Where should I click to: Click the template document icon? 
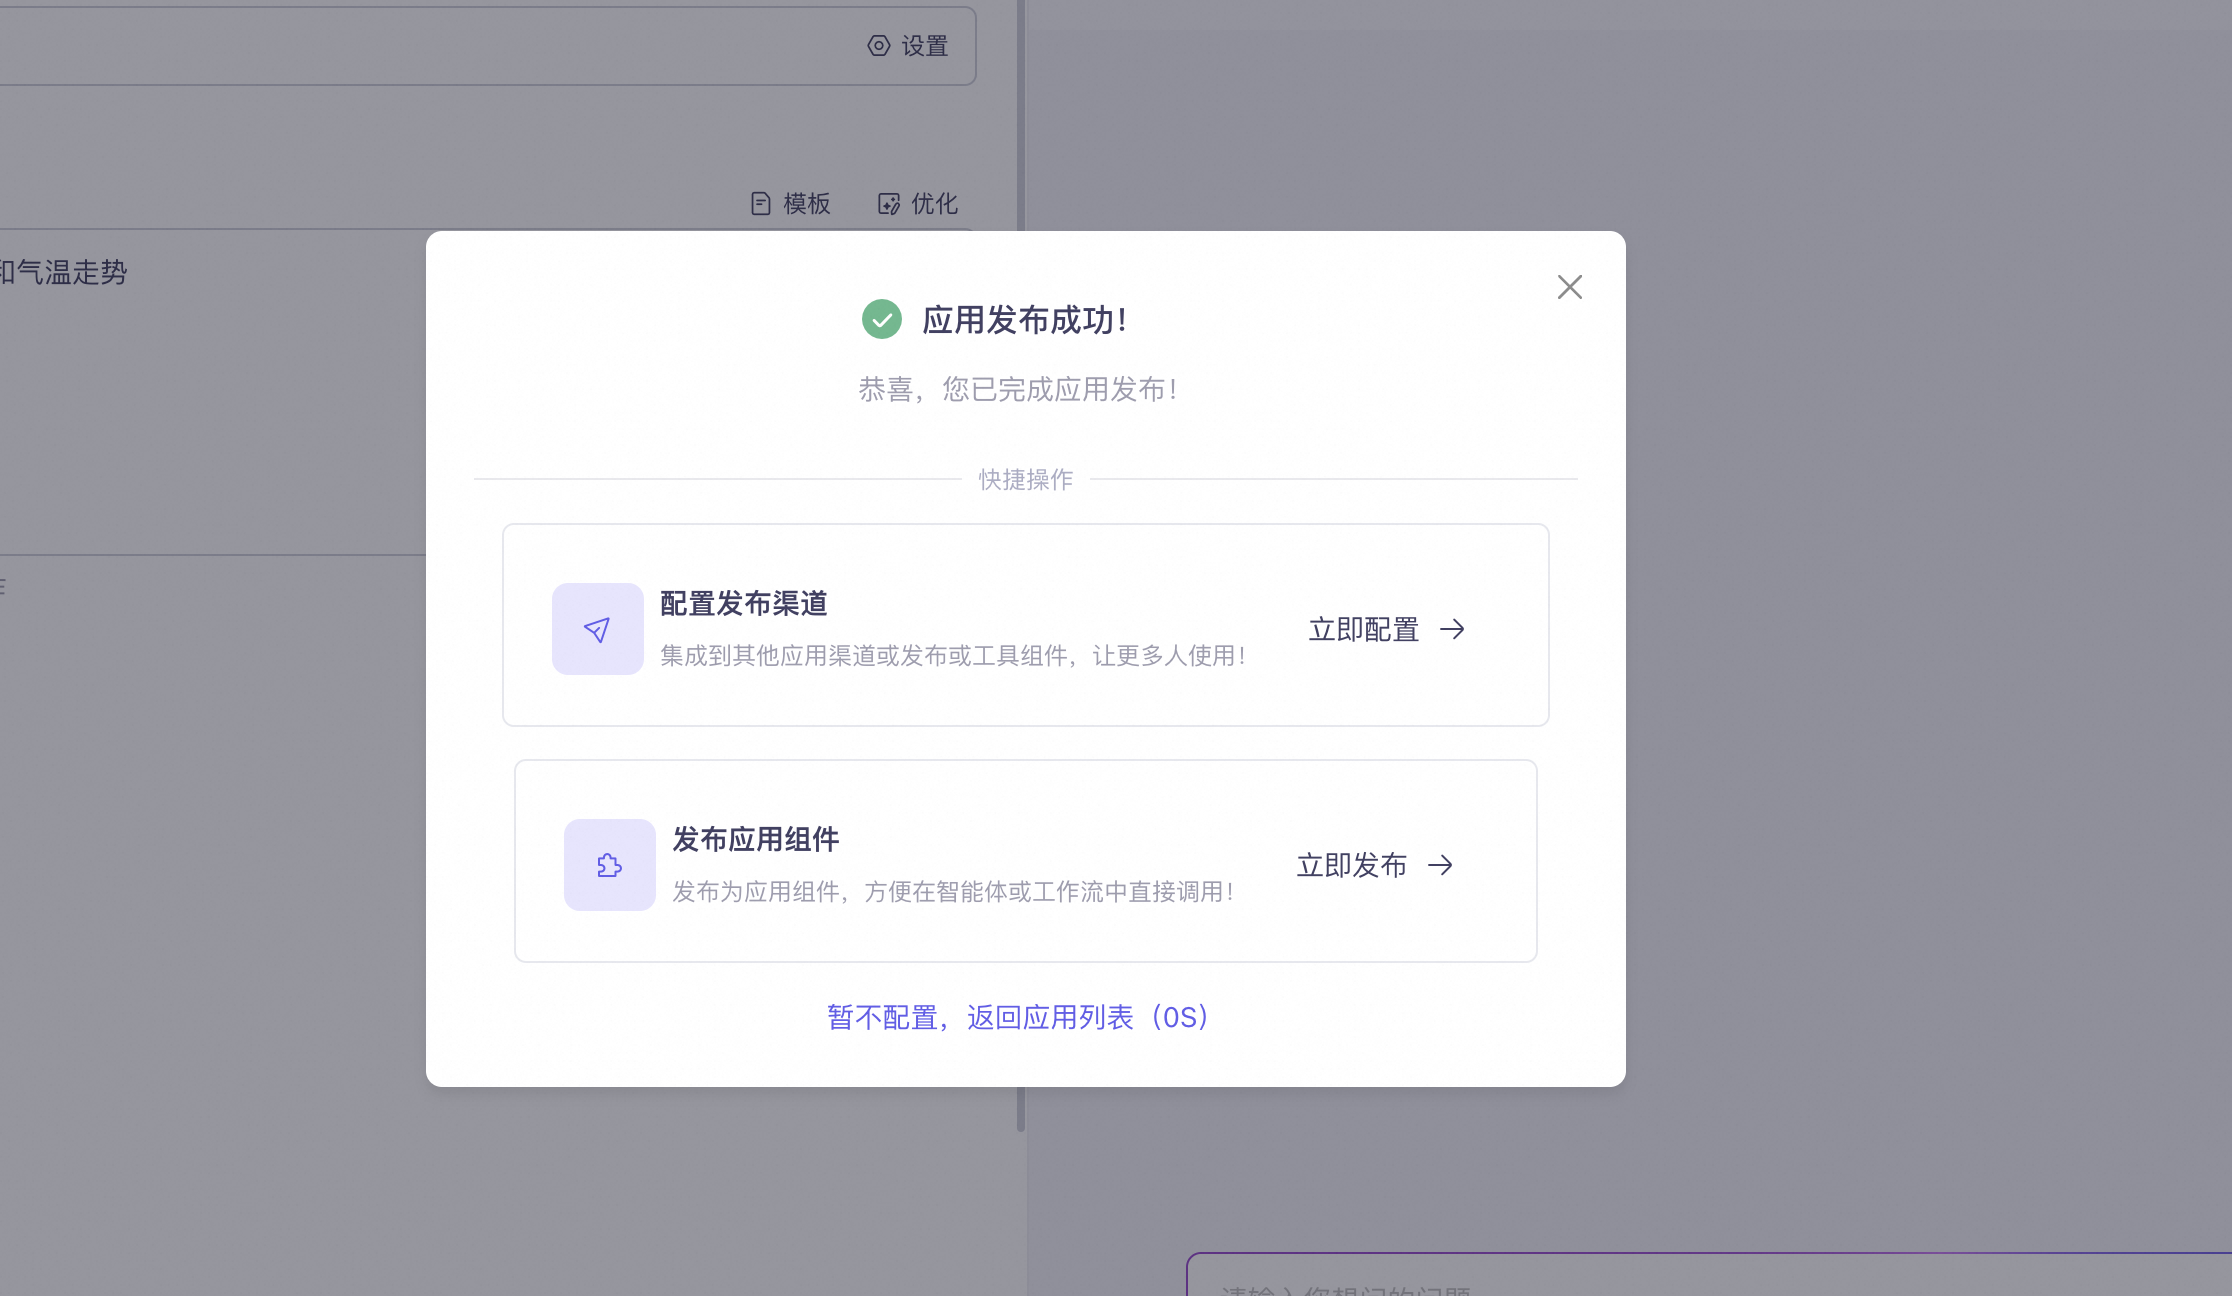point(761,203)
